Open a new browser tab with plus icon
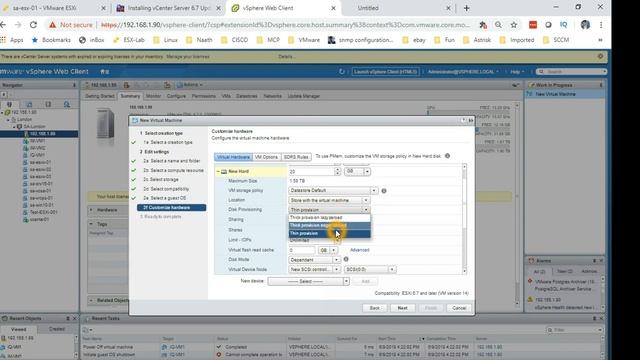640x360 pixels. [467, 8]
